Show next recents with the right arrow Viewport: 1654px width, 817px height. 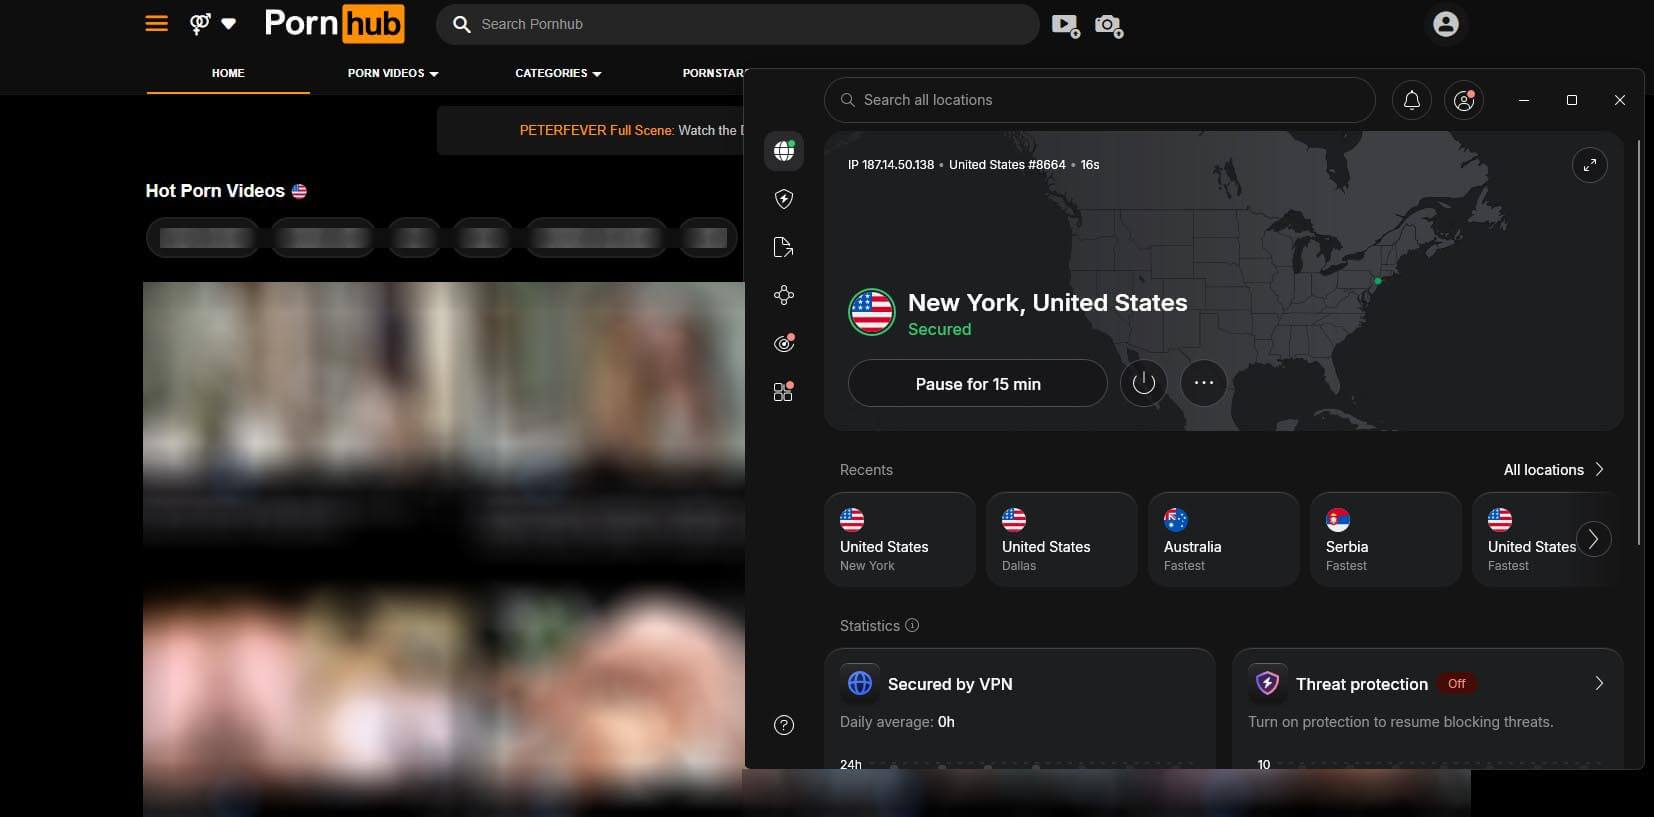pos(1594,539)
